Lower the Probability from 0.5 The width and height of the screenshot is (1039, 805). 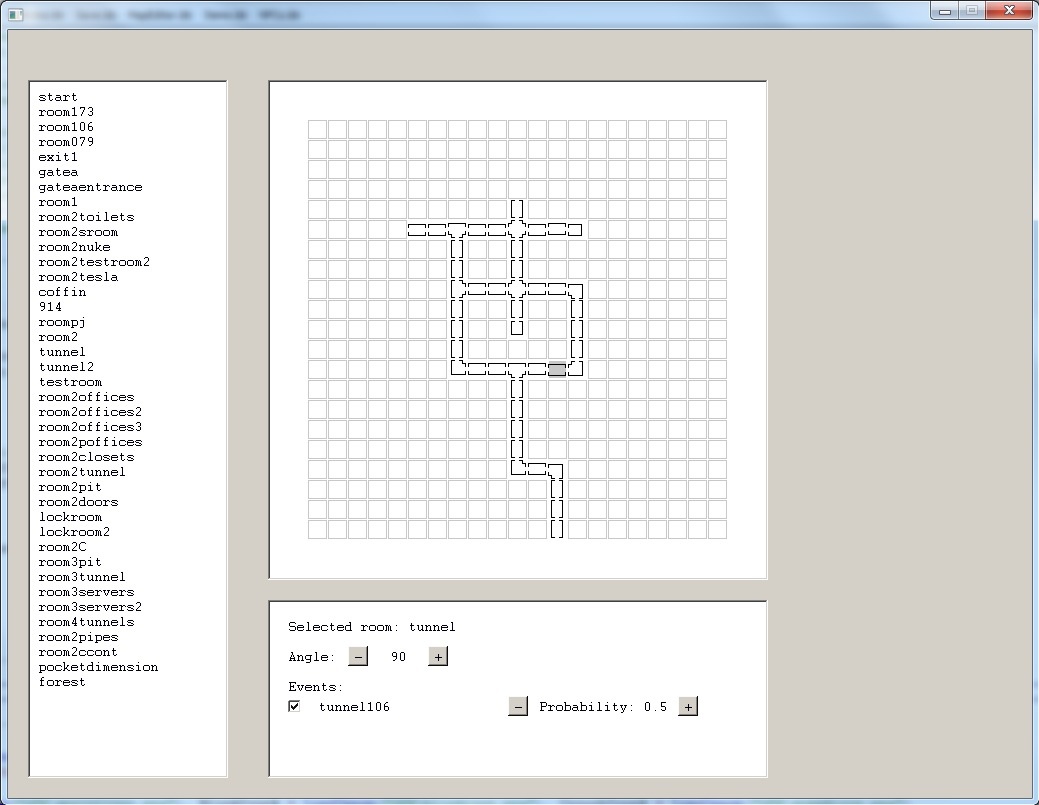(x=518, y=706)
